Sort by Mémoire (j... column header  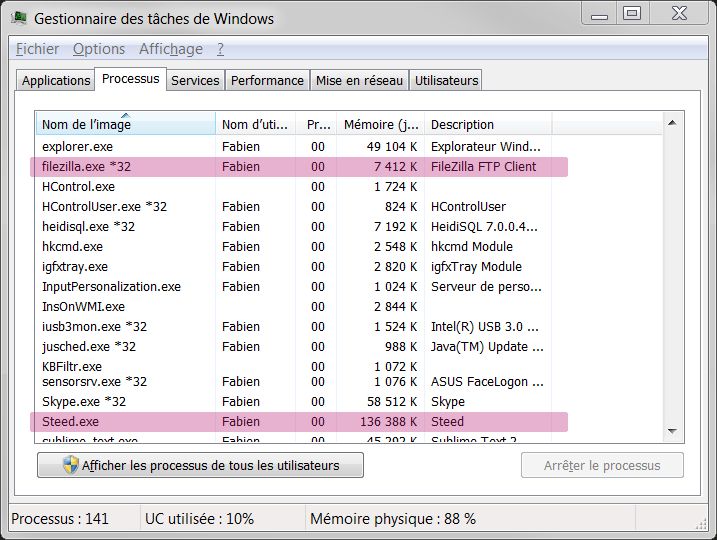coord(381,124)
